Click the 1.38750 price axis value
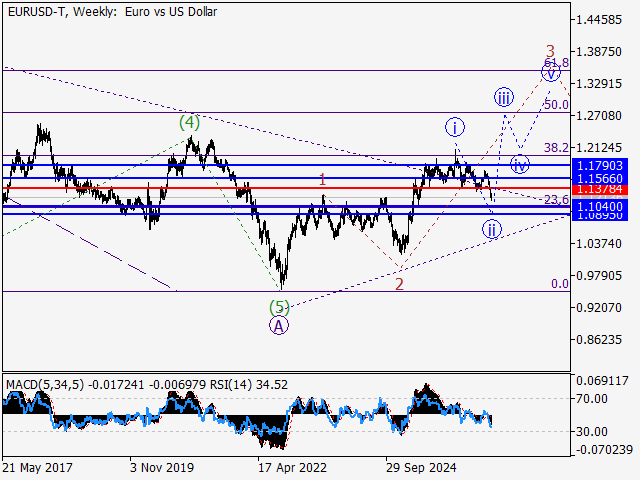The width and height of the screenshot is (640, 480). pos(599,52)
